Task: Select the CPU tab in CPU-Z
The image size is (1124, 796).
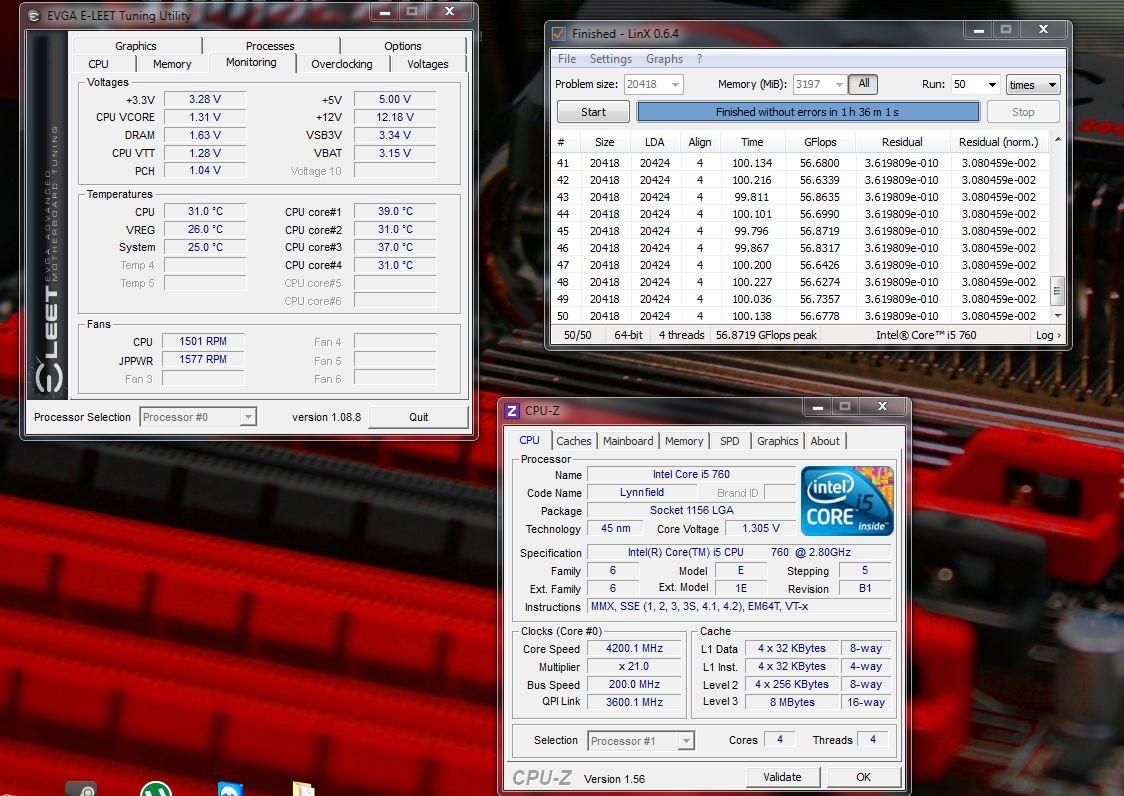Action: click(529, 440)
